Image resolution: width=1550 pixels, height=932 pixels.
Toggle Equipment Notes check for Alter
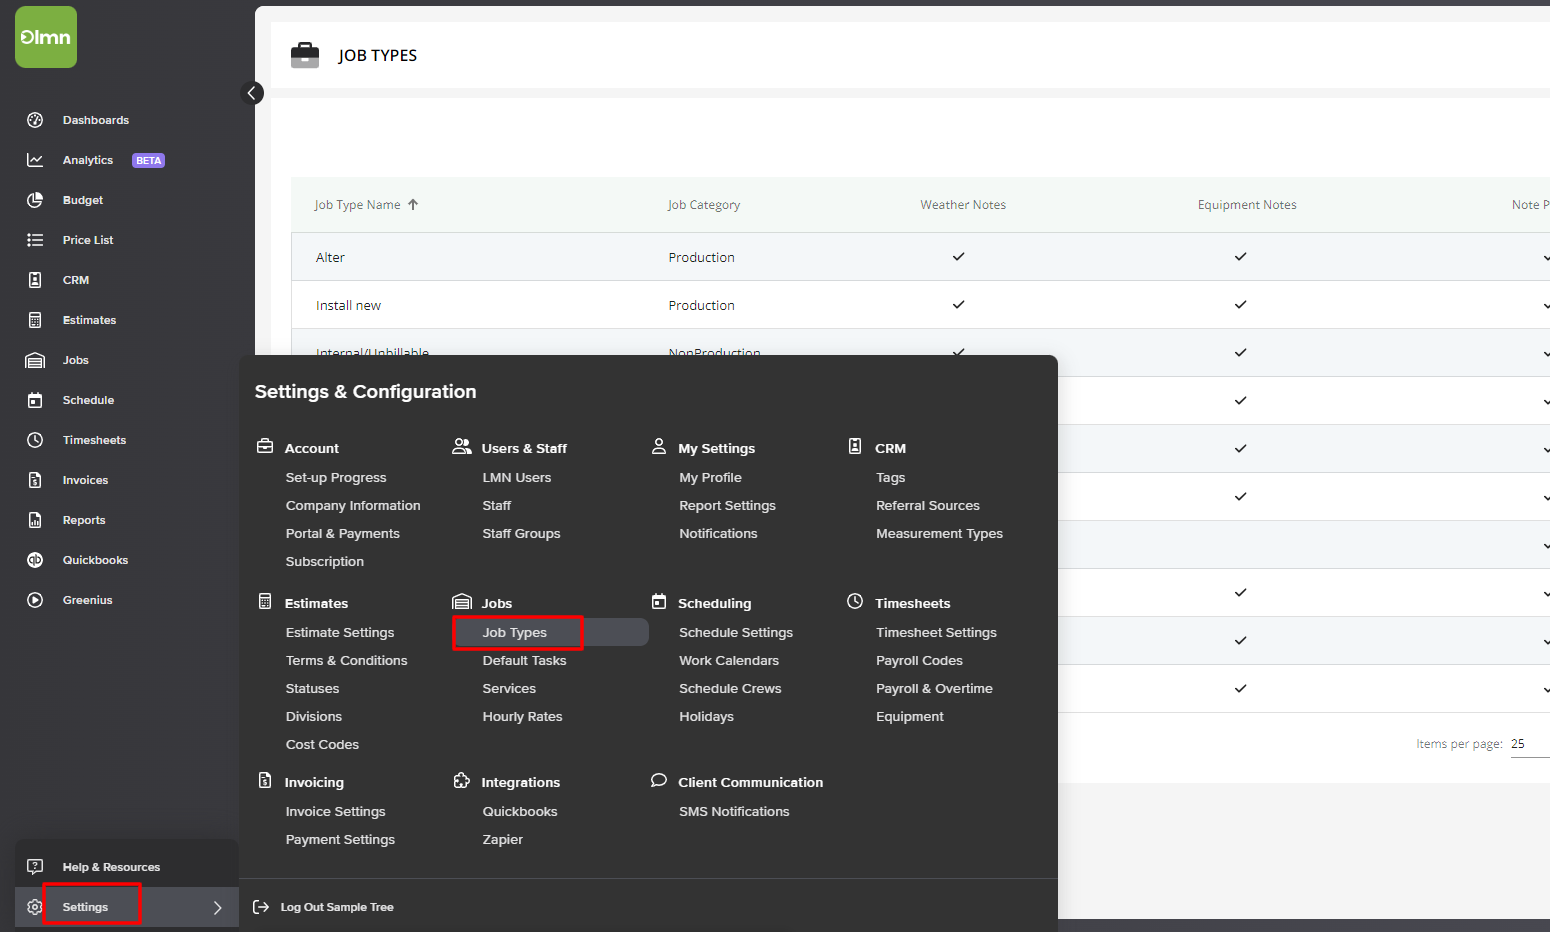[1240, 257]
